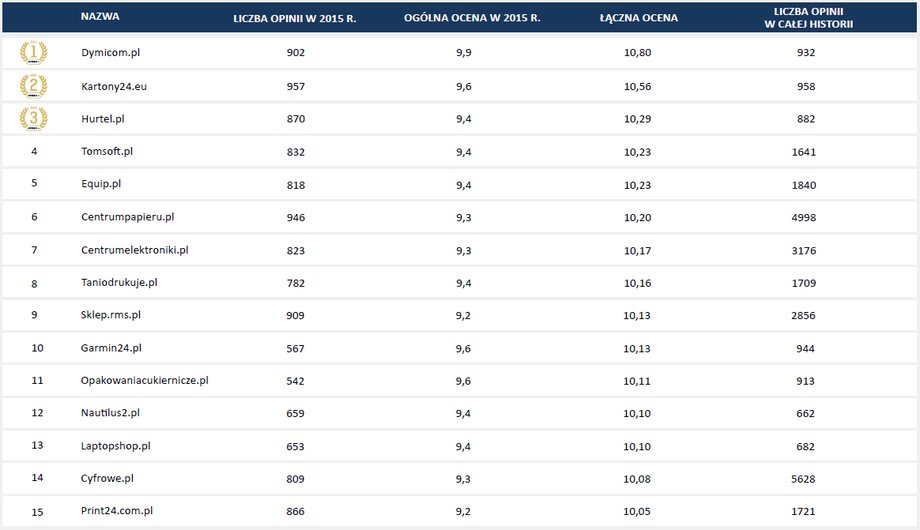Click the third place laurel badge
The height and width of the screenshot is (530, 920).
point(33,119)
